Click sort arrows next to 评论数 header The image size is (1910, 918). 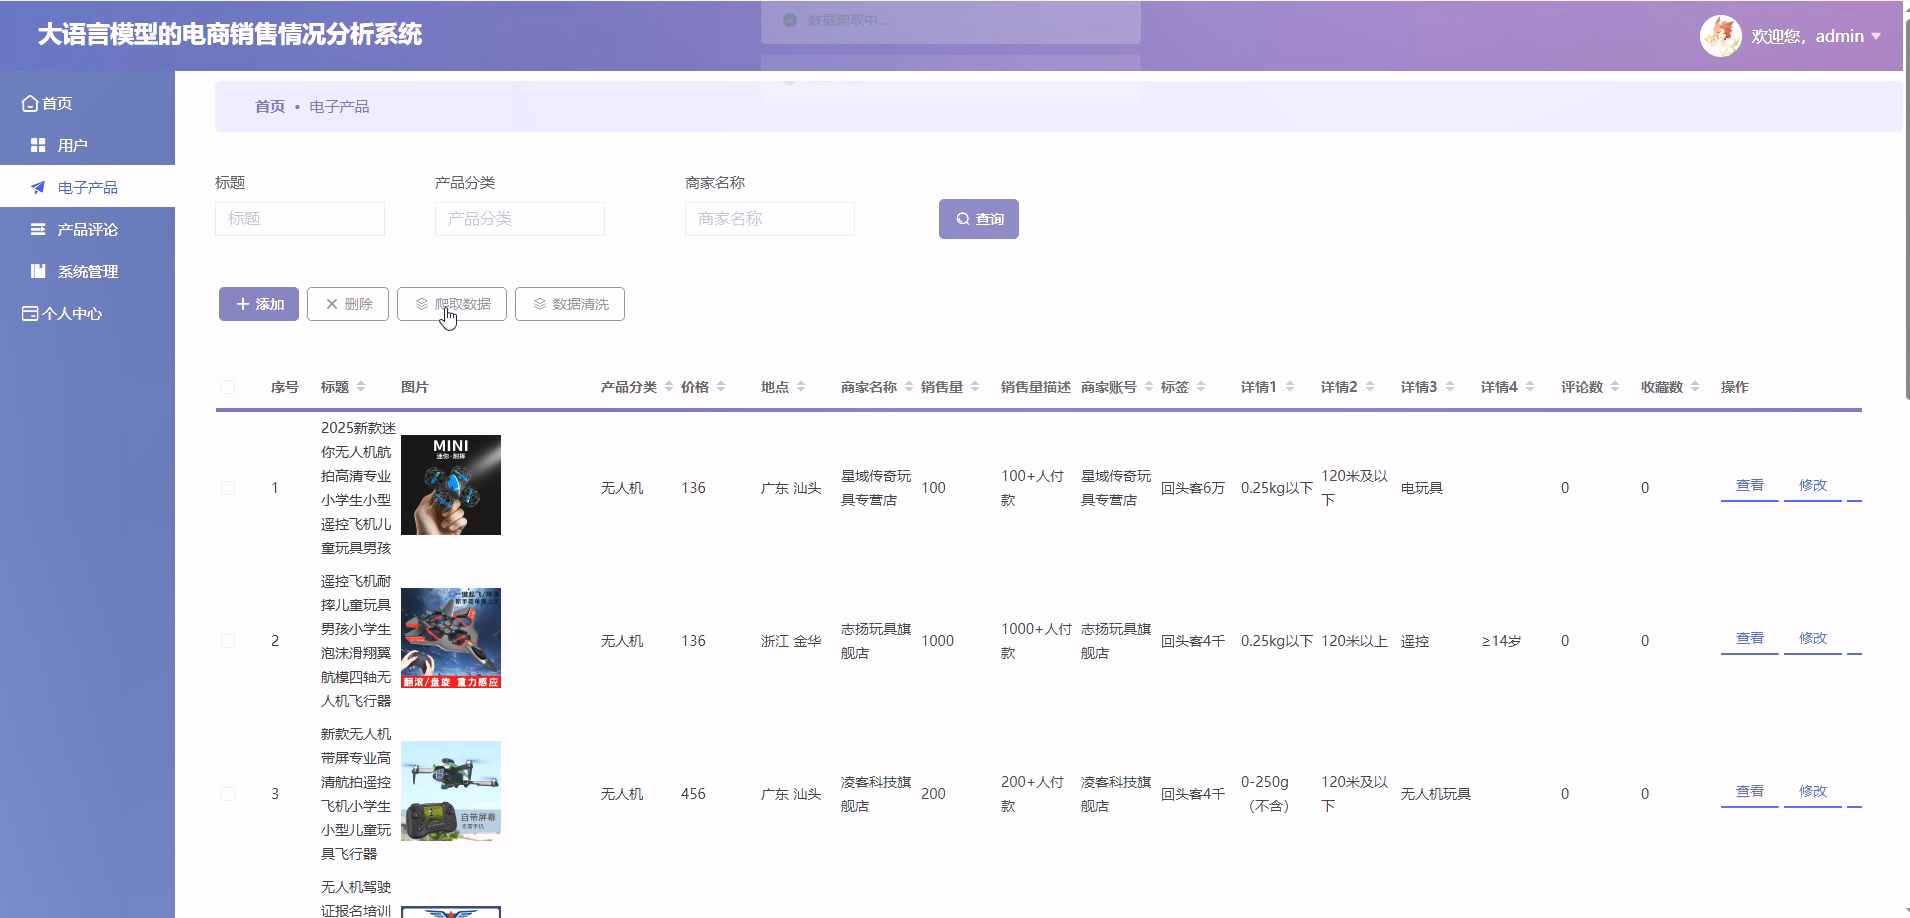[x=1615, y=387]
